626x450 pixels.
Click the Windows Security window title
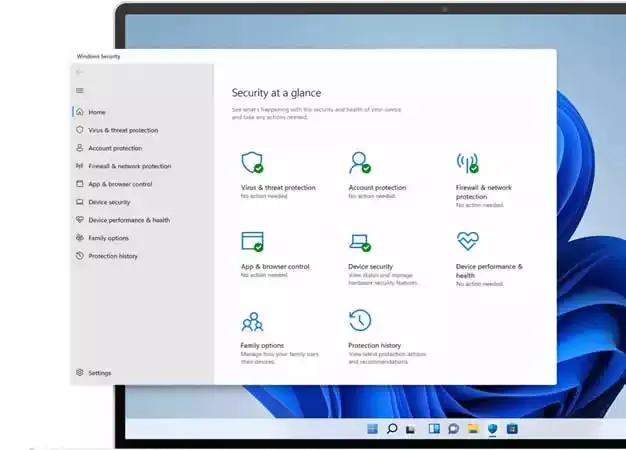pyautogui.click(x=98, y=56)
